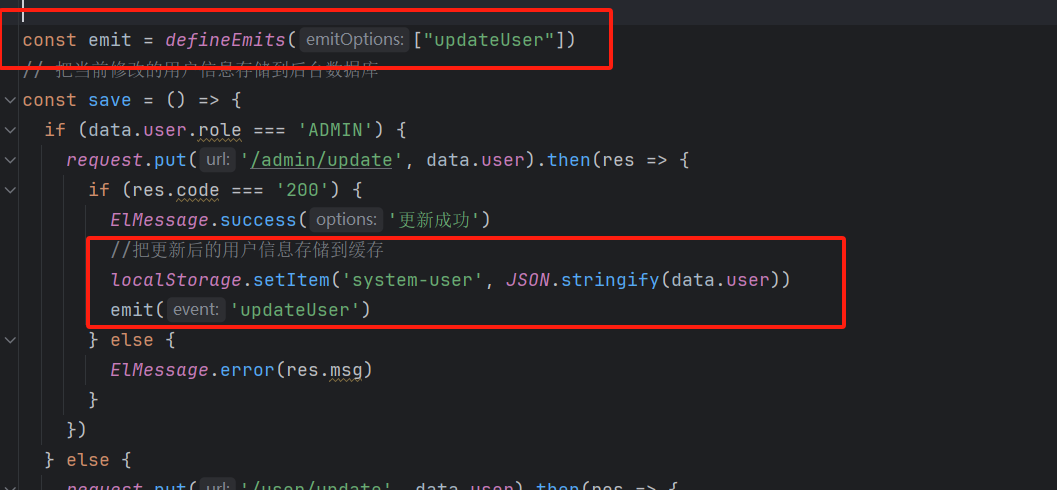
Task: Click the underlined code property in res.code
Action: coord(198,190)
